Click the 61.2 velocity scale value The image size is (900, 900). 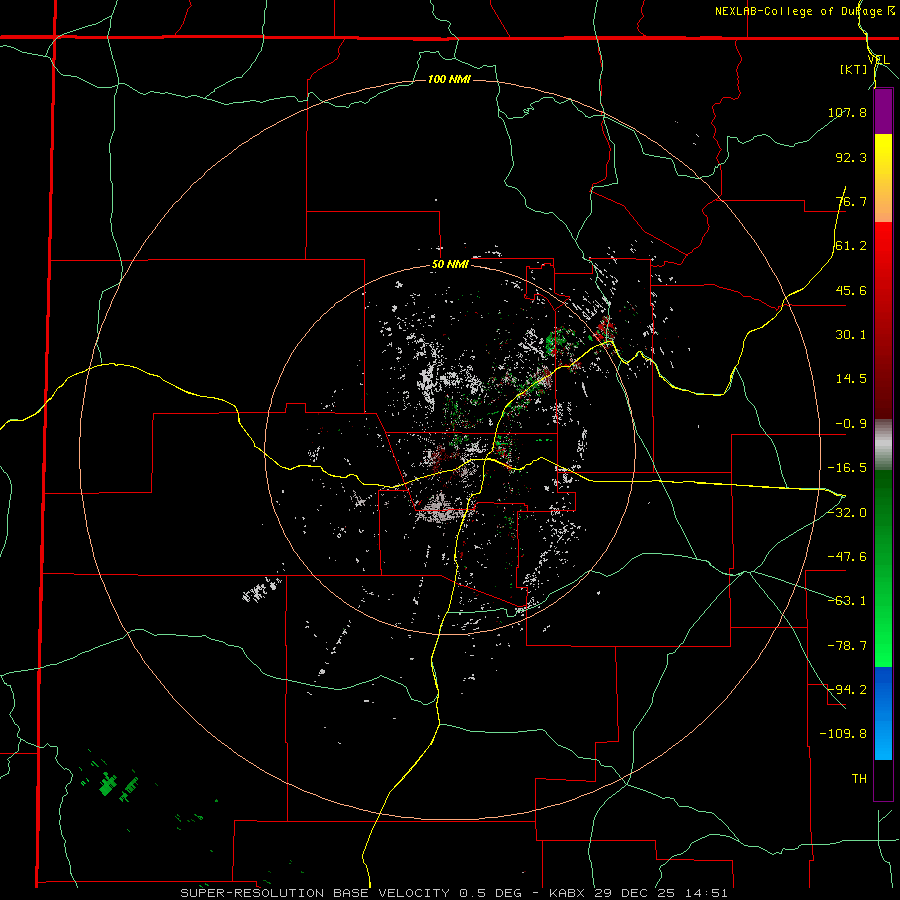[x=851, y=246]
